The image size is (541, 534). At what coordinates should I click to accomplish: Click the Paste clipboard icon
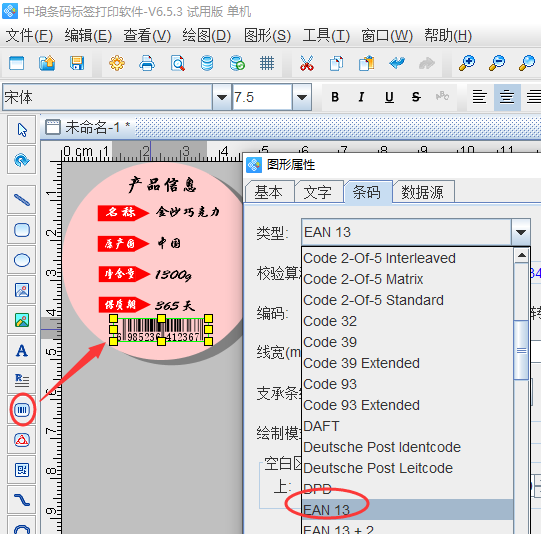click(x=366, y=63)
